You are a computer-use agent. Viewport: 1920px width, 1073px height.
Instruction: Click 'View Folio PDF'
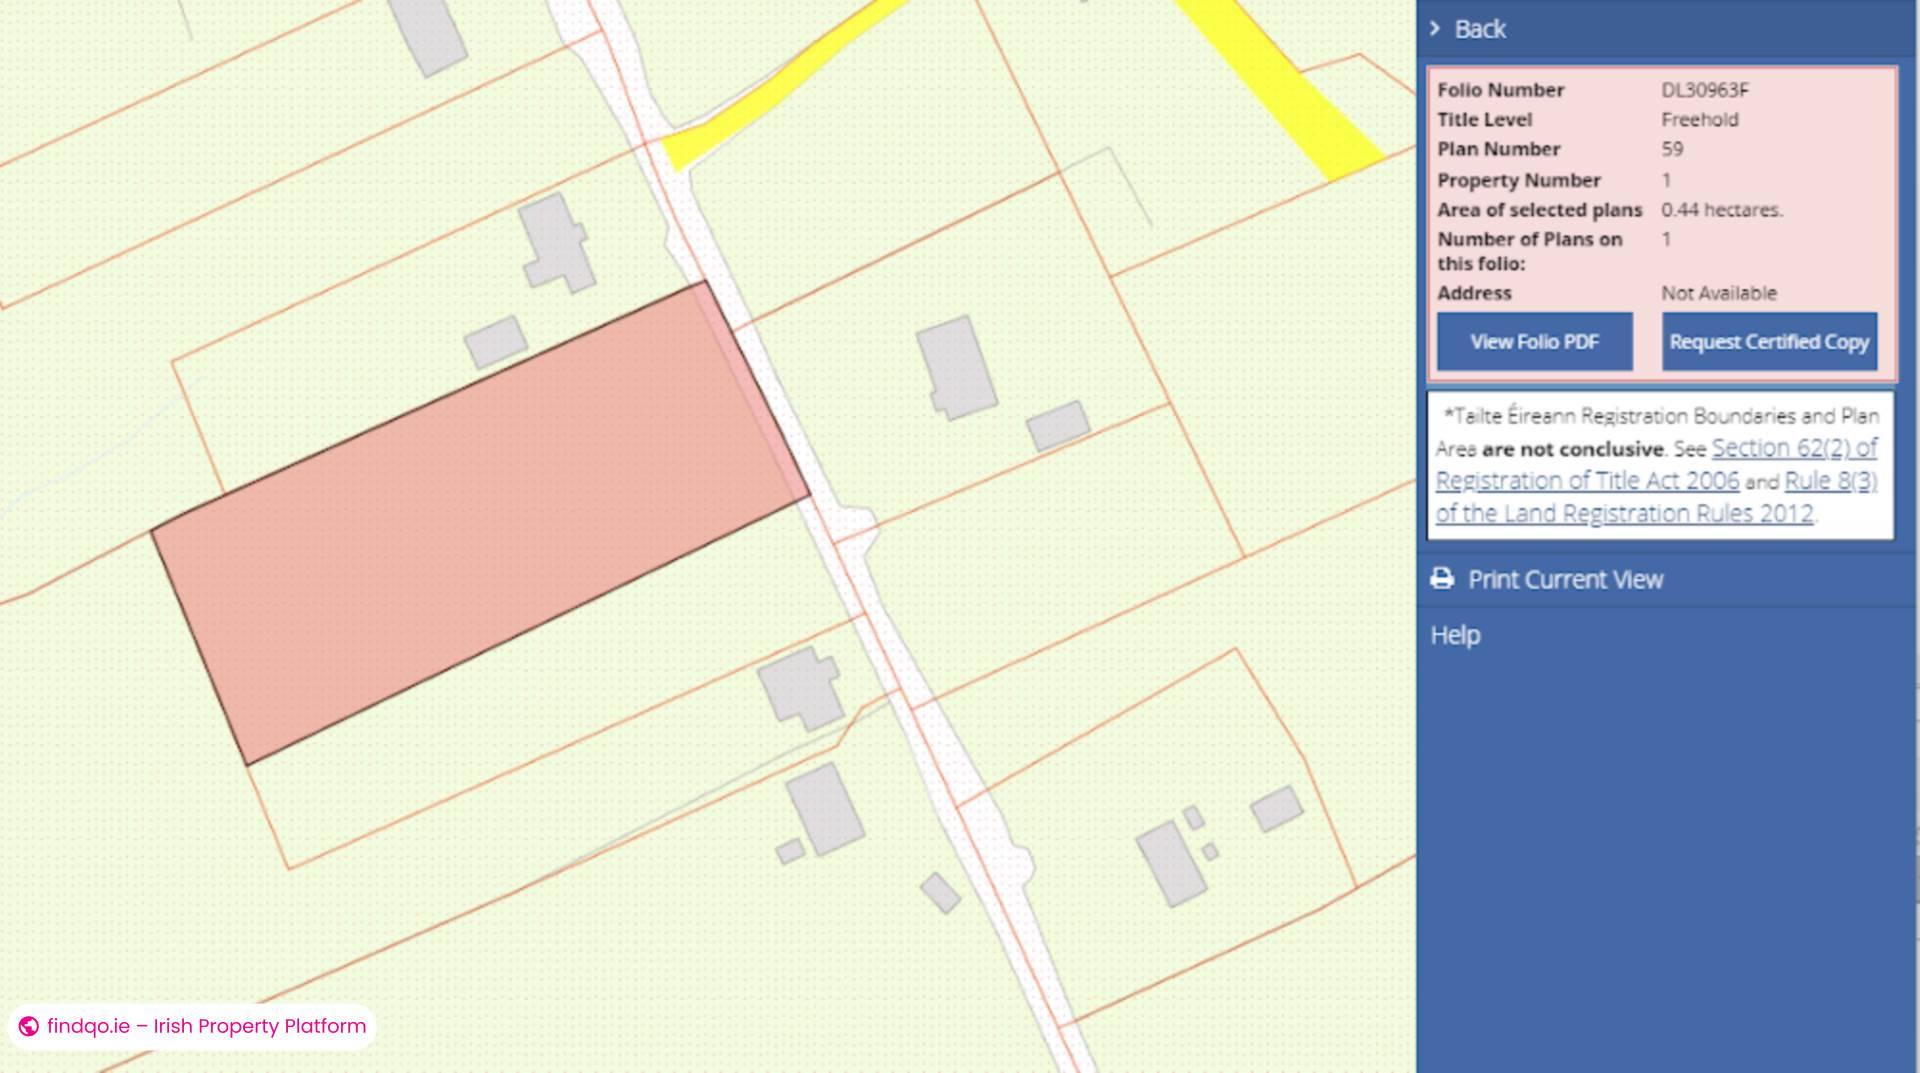tap(1534, 341)
